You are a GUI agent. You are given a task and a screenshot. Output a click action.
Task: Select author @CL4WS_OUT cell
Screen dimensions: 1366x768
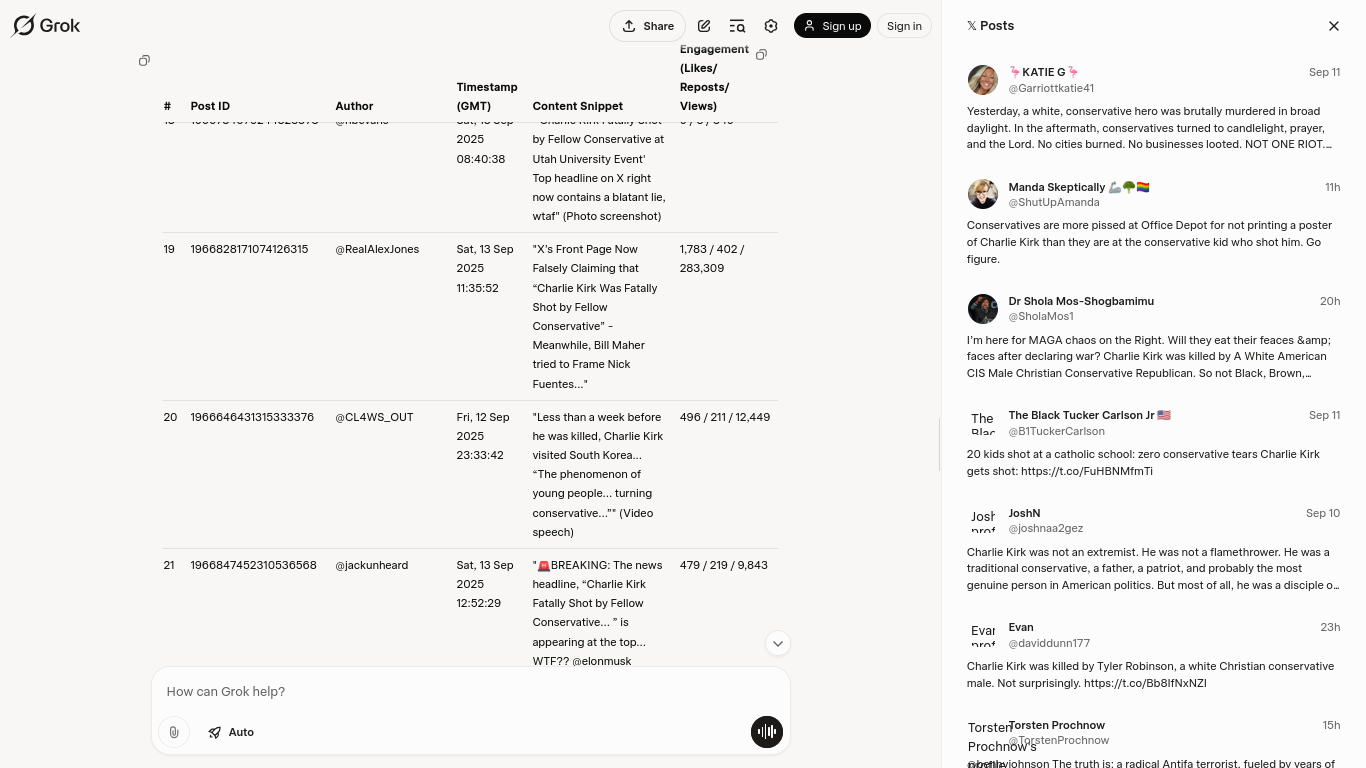[374, 417]
